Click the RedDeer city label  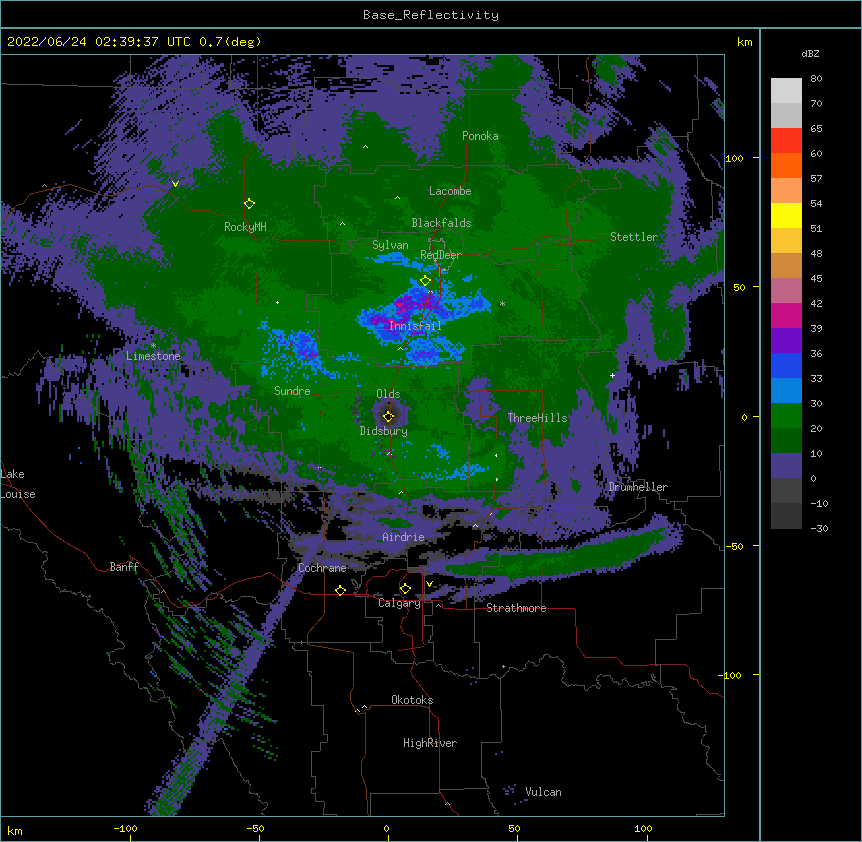click(441, 255)
